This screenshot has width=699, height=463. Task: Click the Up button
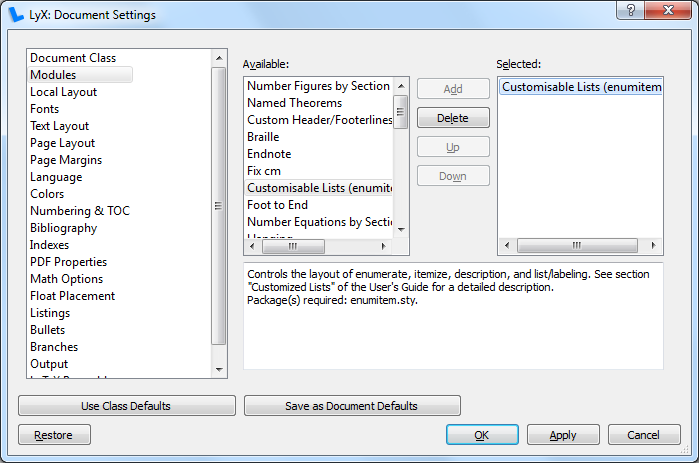tap(453, 147)
